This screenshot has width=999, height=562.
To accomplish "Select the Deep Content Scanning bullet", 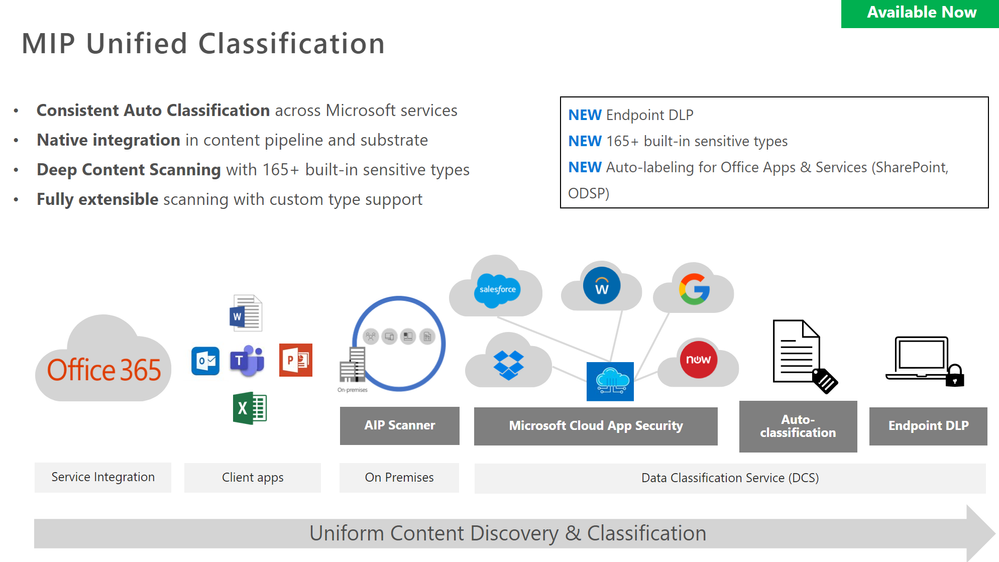I will (253, 169).
